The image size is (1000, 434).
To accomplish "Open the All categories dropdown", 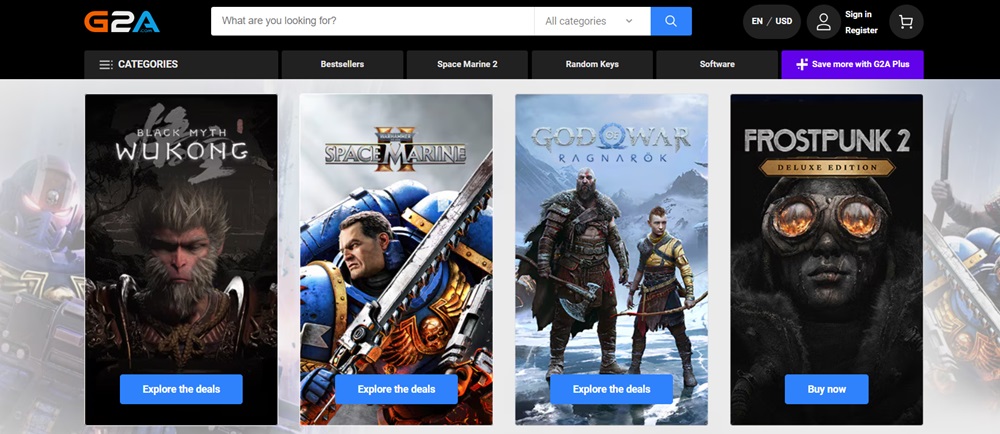I will coord(592,21).
